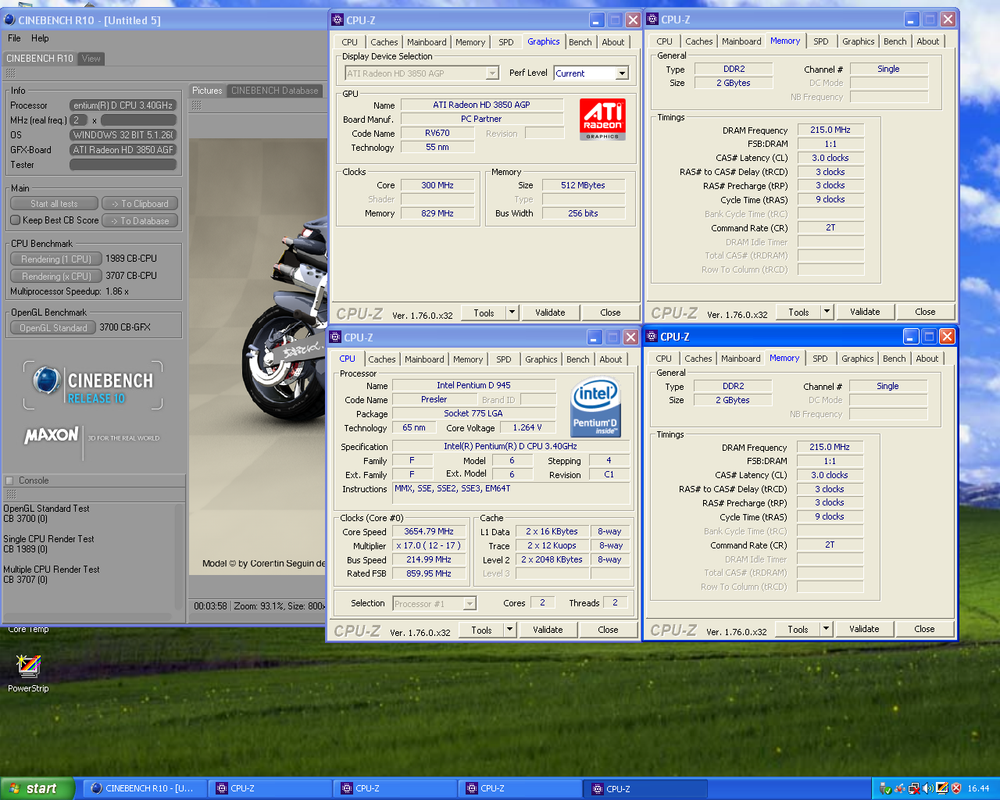Open the Processor #1 Selection dropdown
Viewport: 1000px width, 800px height.
[470, 604]
